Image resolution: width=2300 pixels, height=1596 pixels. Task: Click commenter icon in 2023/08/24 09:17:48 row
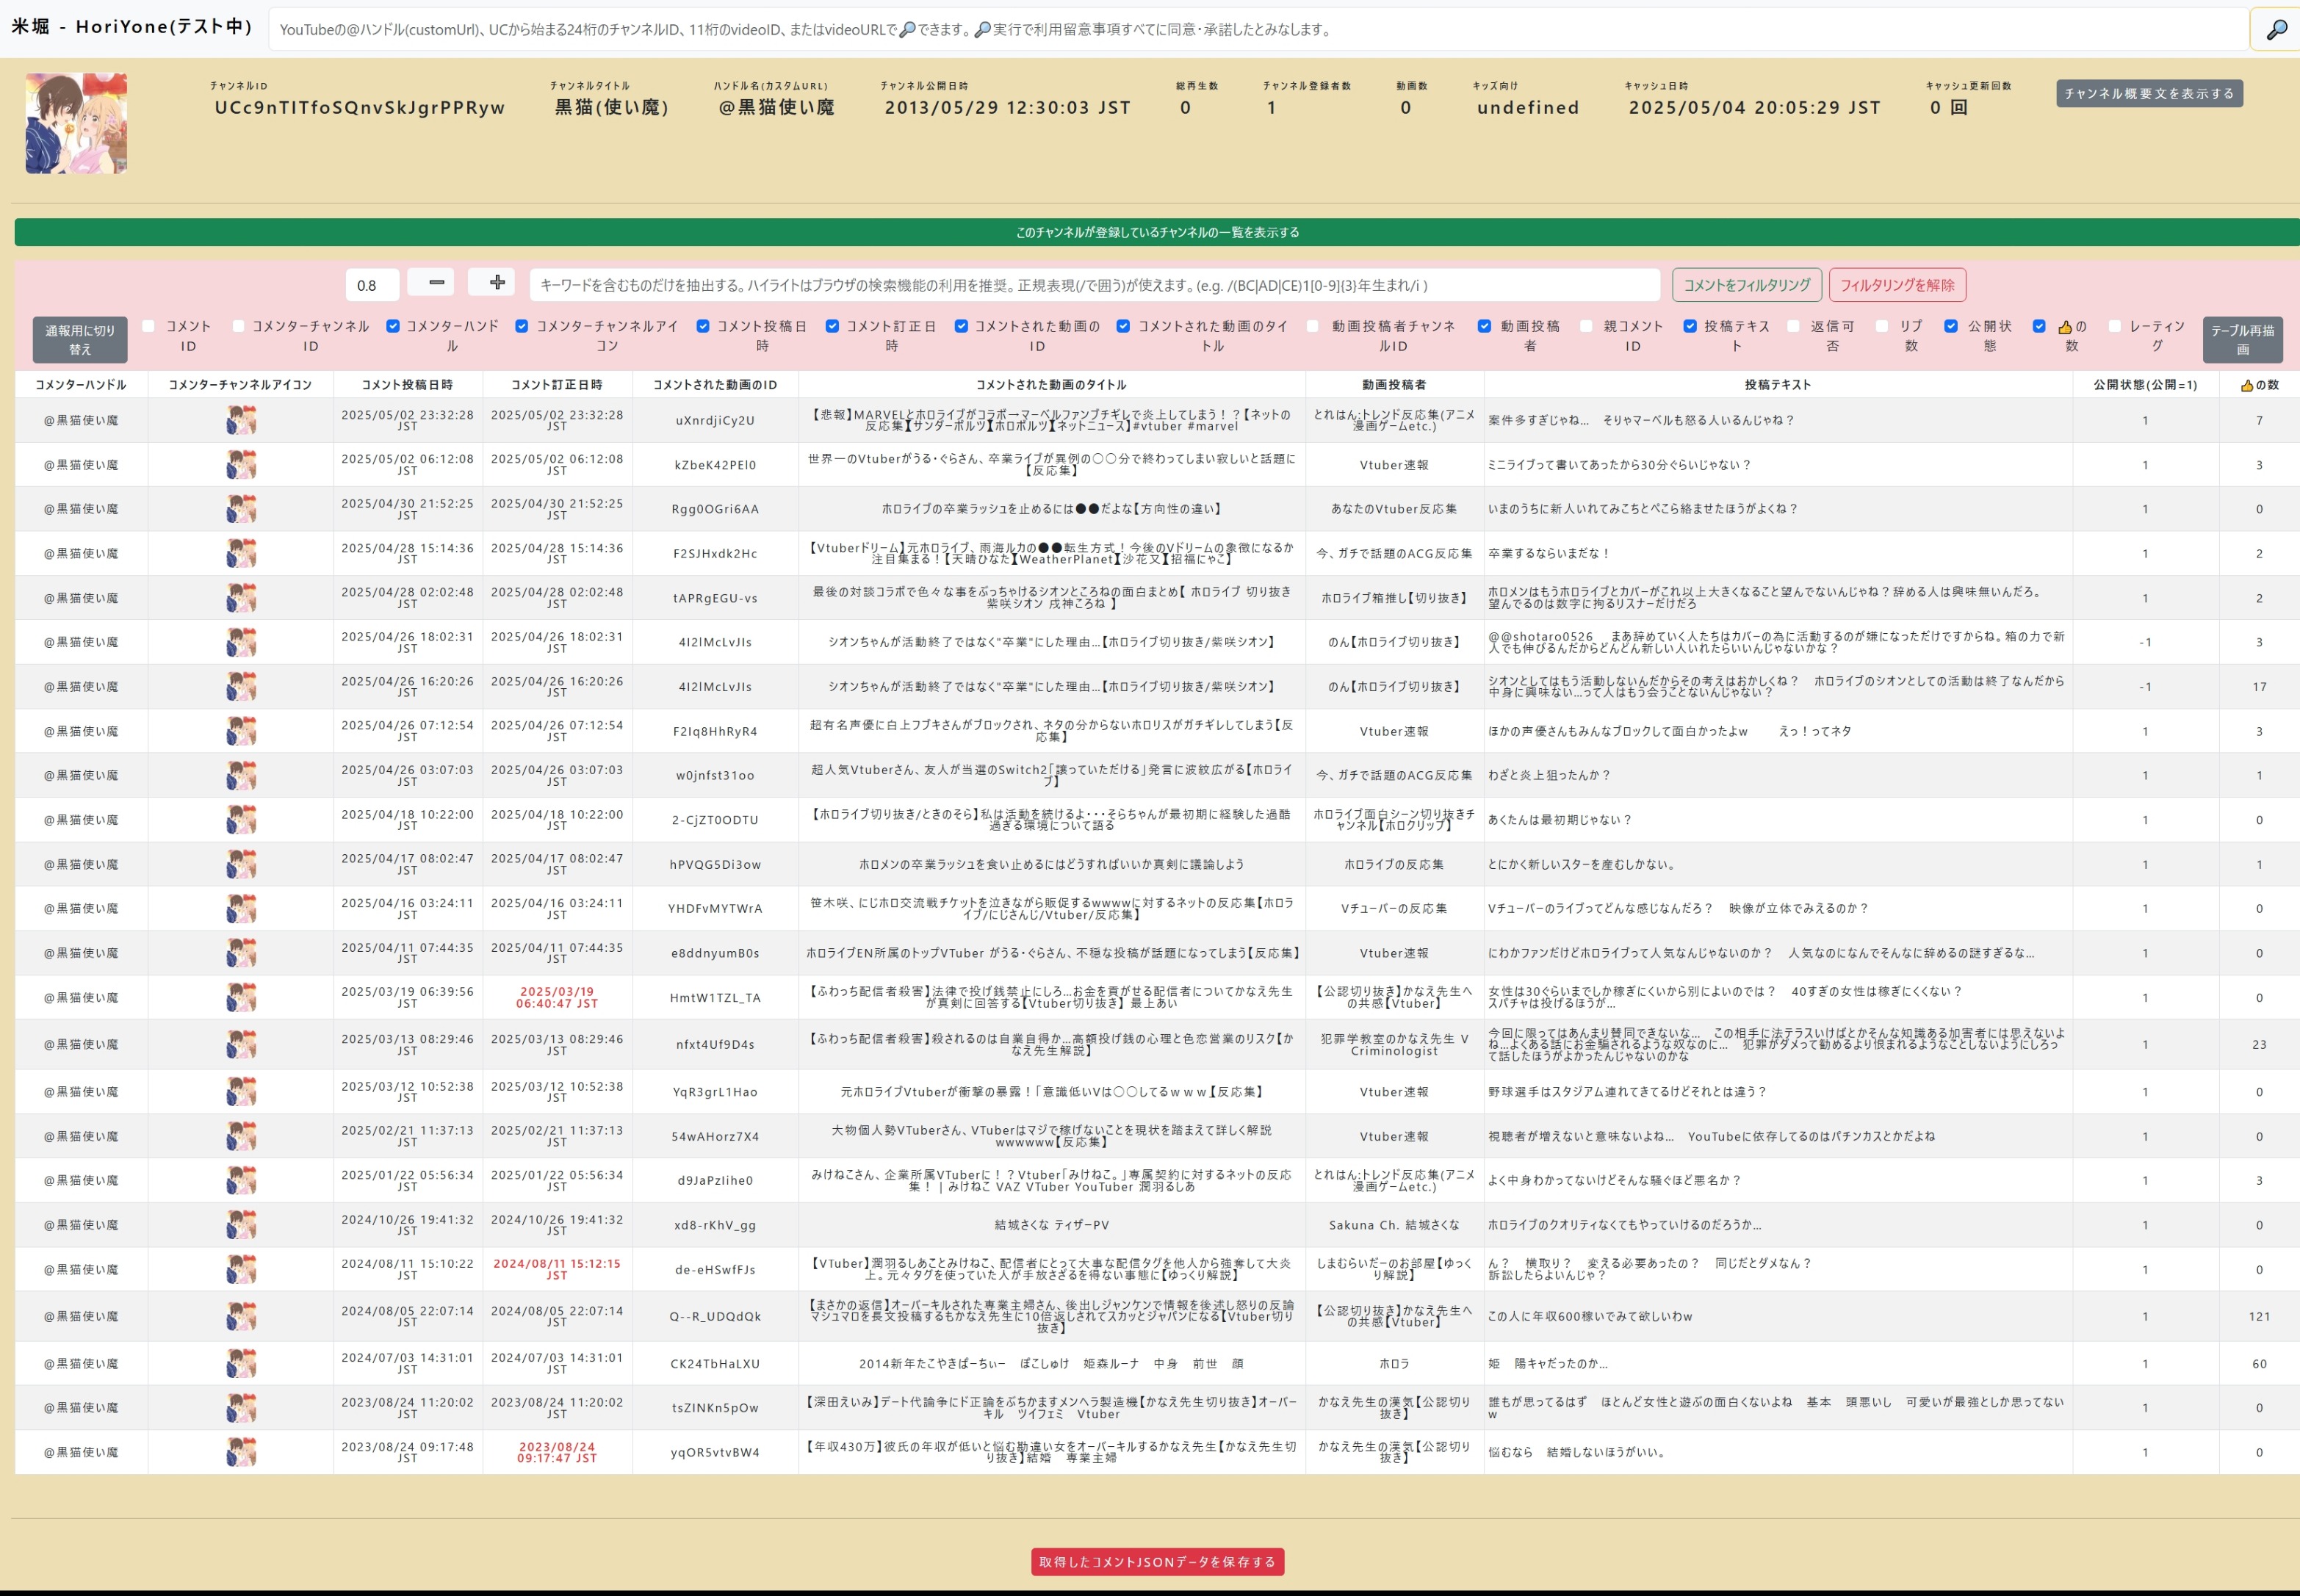pyautogui.click(x=241, y=1452)
